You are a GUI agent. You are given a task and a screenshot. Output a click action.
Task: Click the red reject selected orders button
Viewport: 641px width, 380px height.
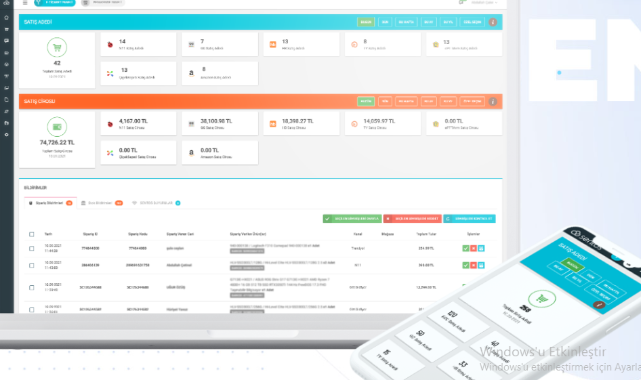412,219
